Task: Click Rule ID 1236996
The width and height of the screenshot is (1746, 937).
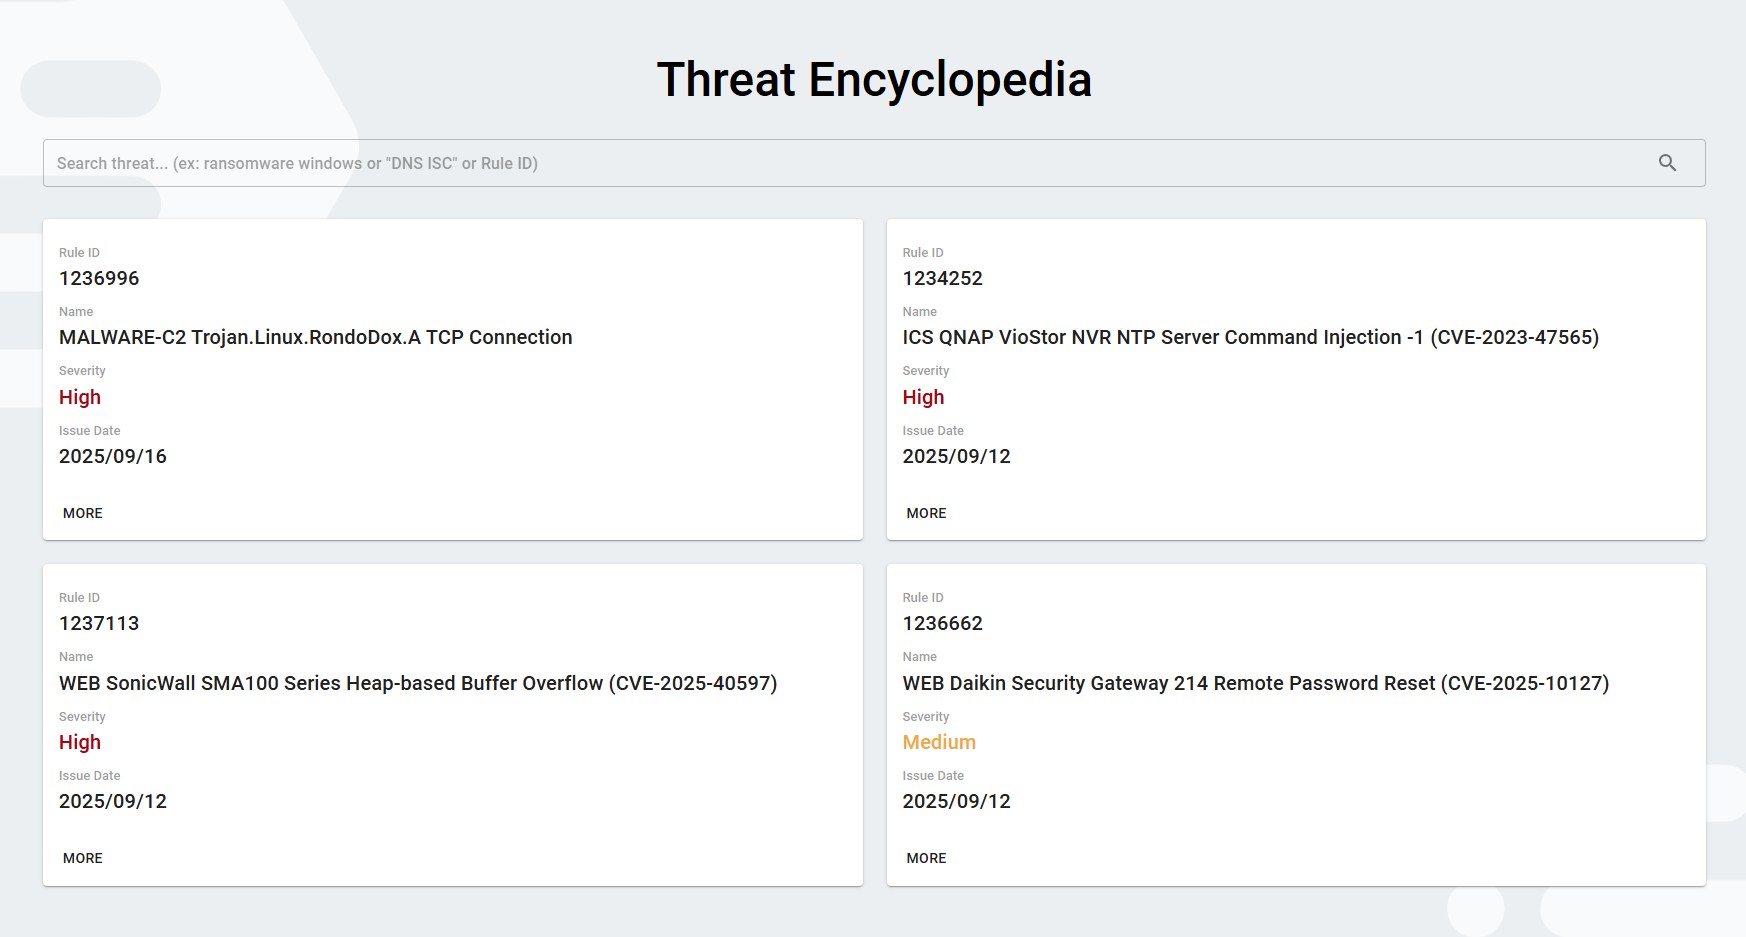Action: 99,278
